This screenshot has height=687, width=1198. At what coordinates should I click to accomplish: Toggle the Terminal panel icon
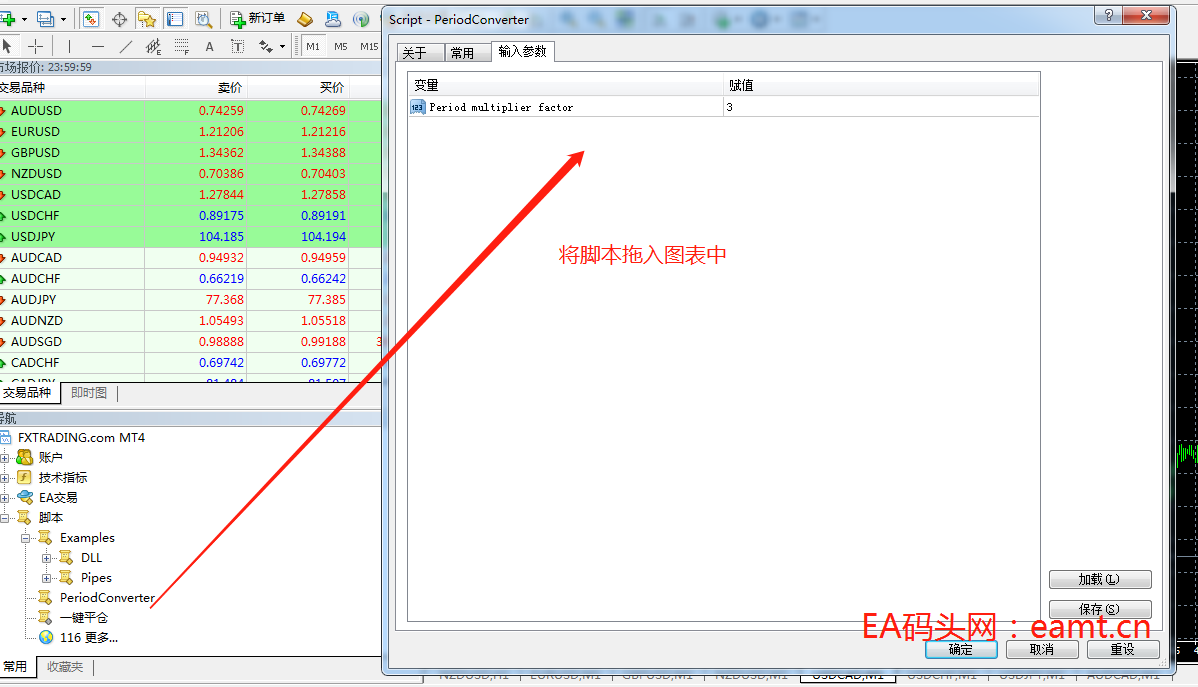coord(175,19)
